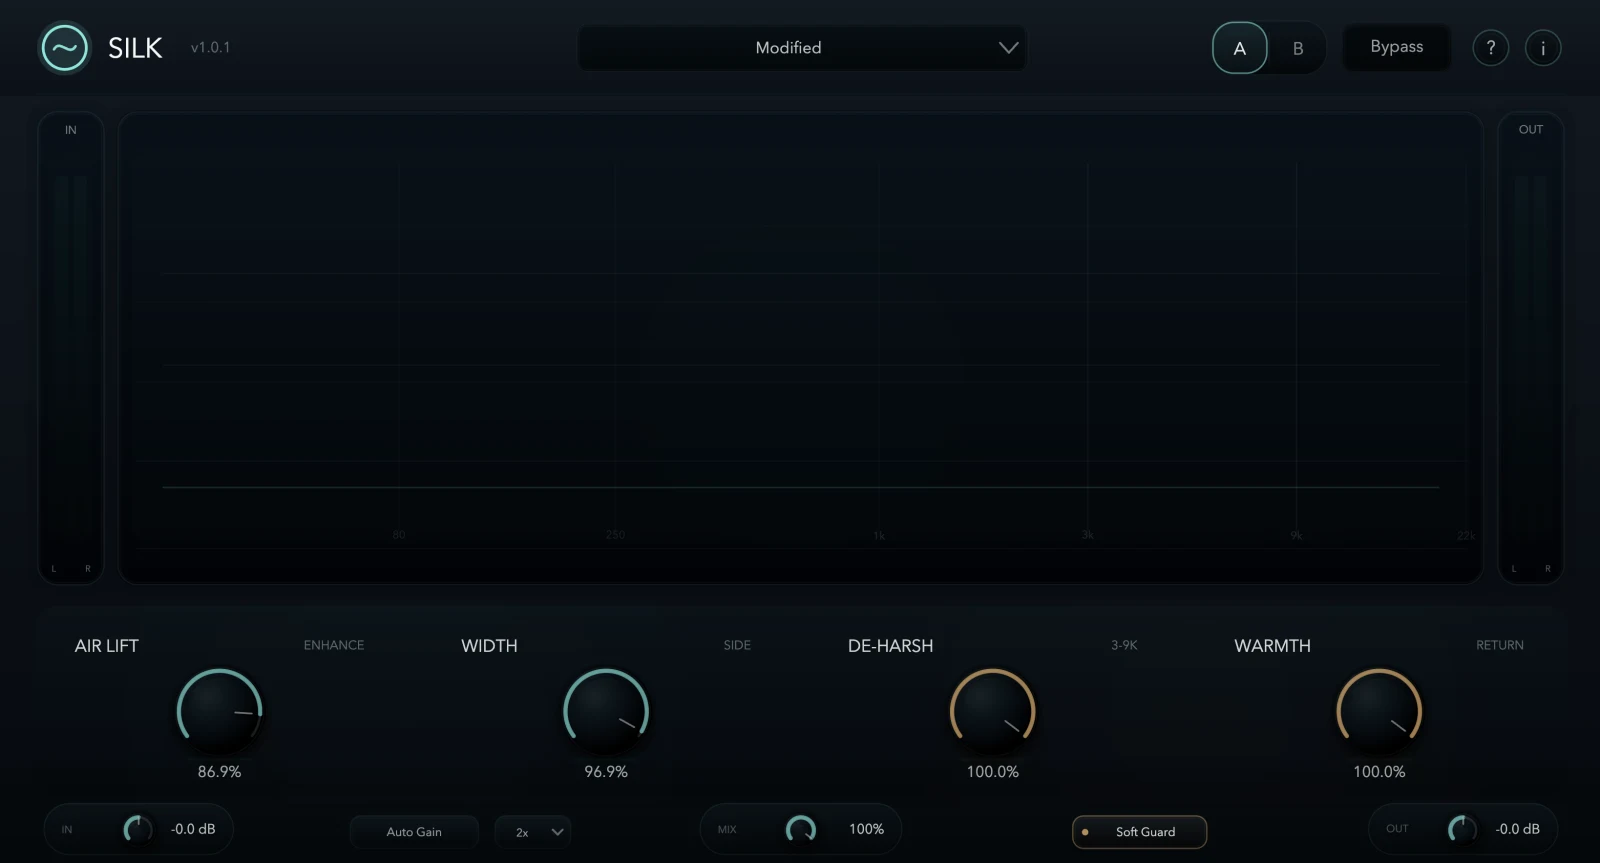
Task: Click the Warmth knob
Action: [x=1379, y=711]
